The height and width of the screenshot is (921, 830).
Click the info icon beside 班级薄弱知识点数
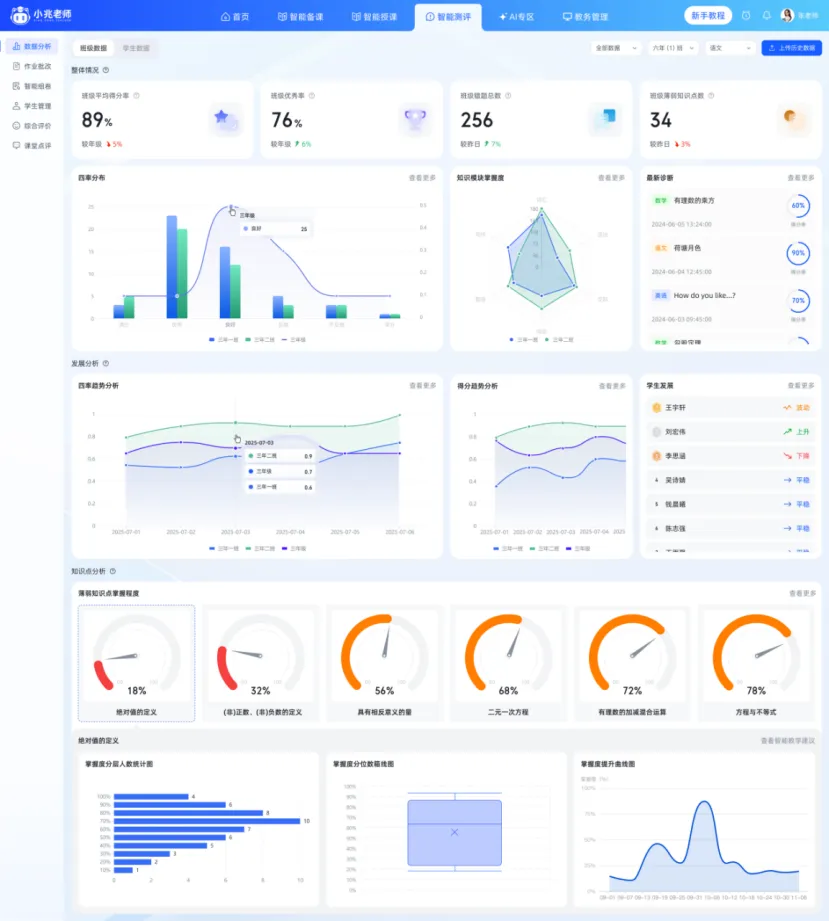(711, 96)
